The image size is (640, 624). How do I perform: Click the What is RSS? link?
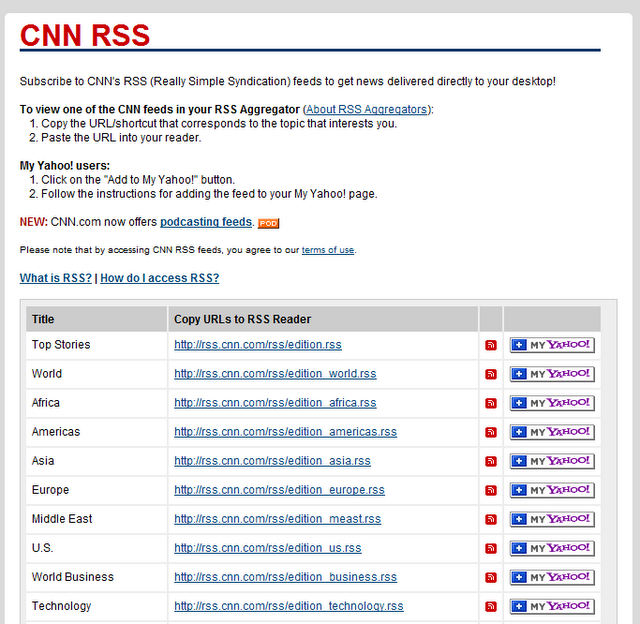(x=56, y=278)
